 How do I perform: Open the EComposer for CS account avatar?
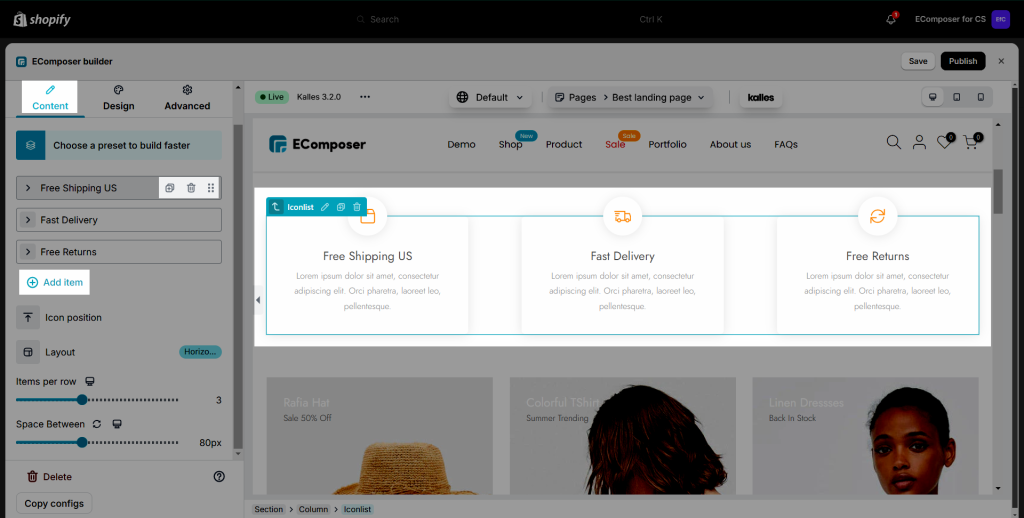click(x=1000, y=19)
